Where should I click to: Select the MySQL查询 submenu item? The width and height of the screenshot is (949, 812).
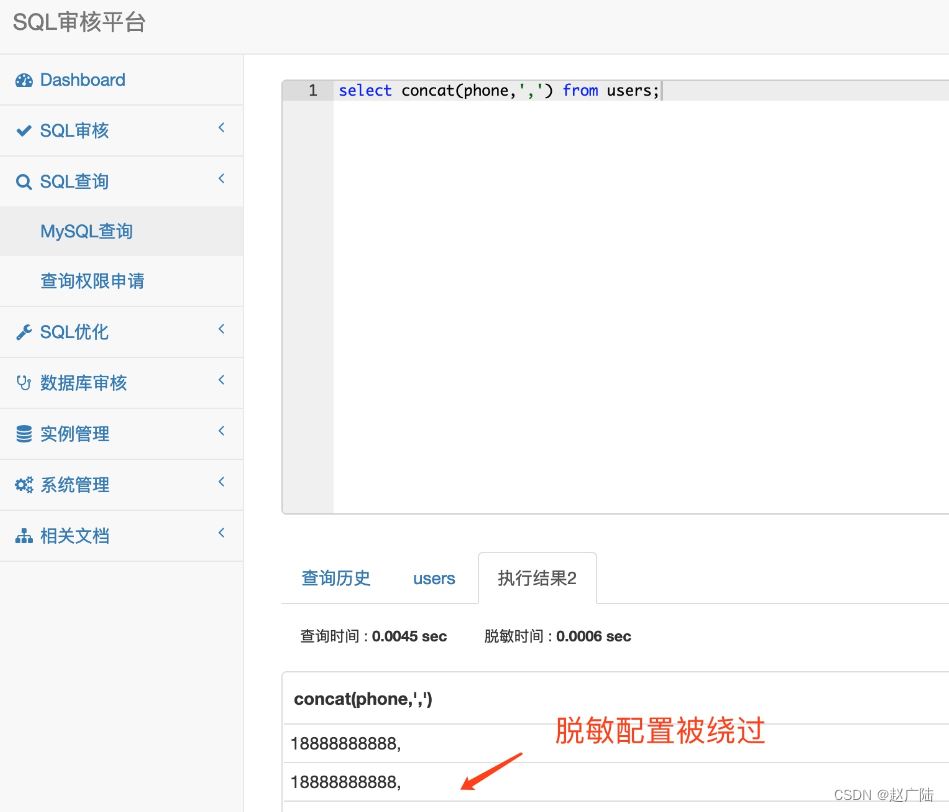coord(121,231)
